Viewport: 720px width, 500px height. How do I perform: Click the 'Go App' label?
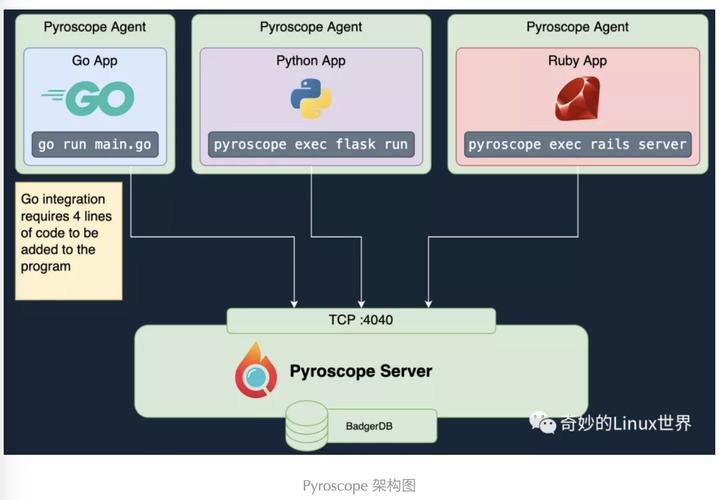[95, 61]
